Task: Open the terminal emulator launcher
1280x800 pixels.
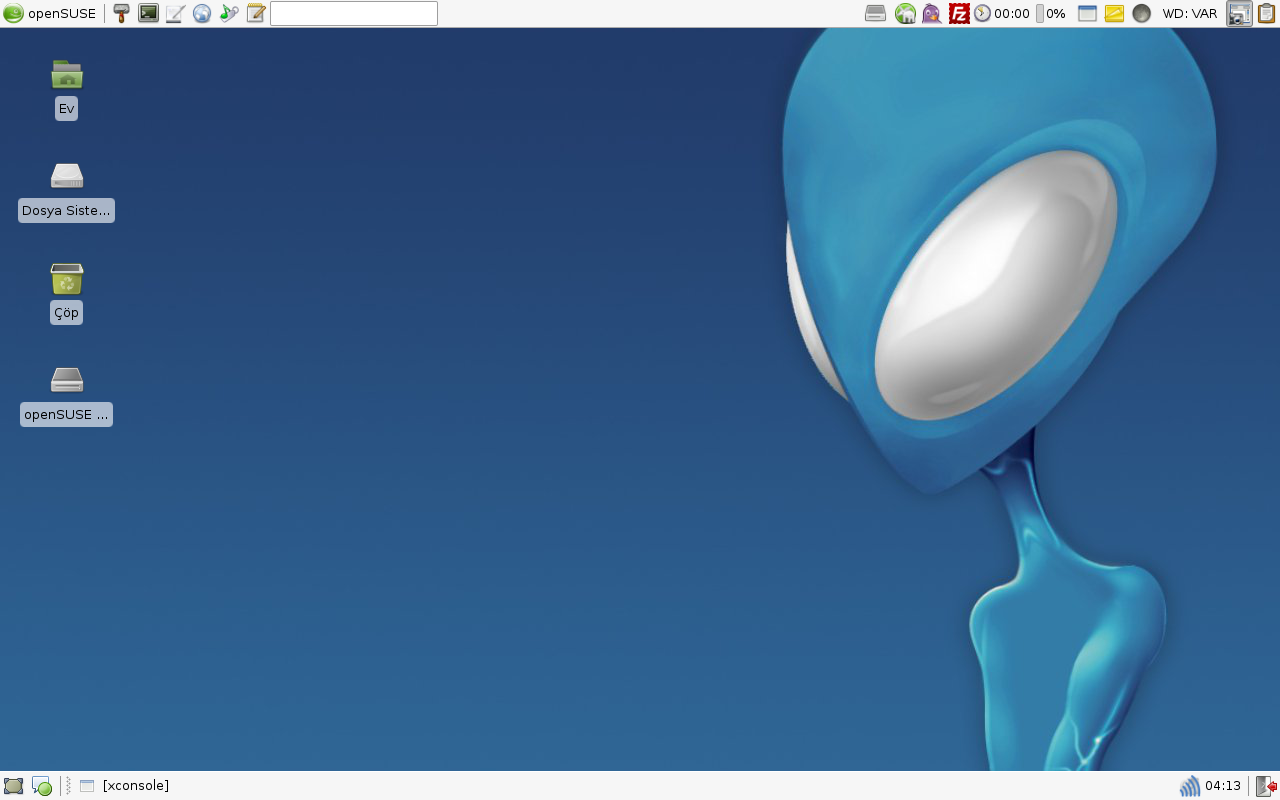Action: point(148,14)
